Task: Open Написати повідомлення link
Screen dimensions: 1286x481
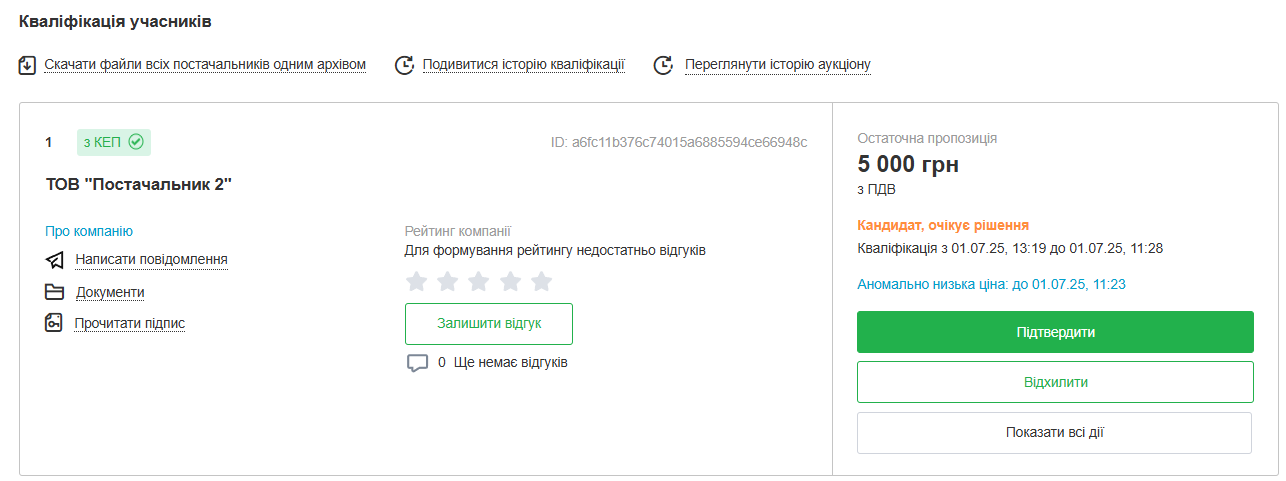Action: (x=151, y=260)
